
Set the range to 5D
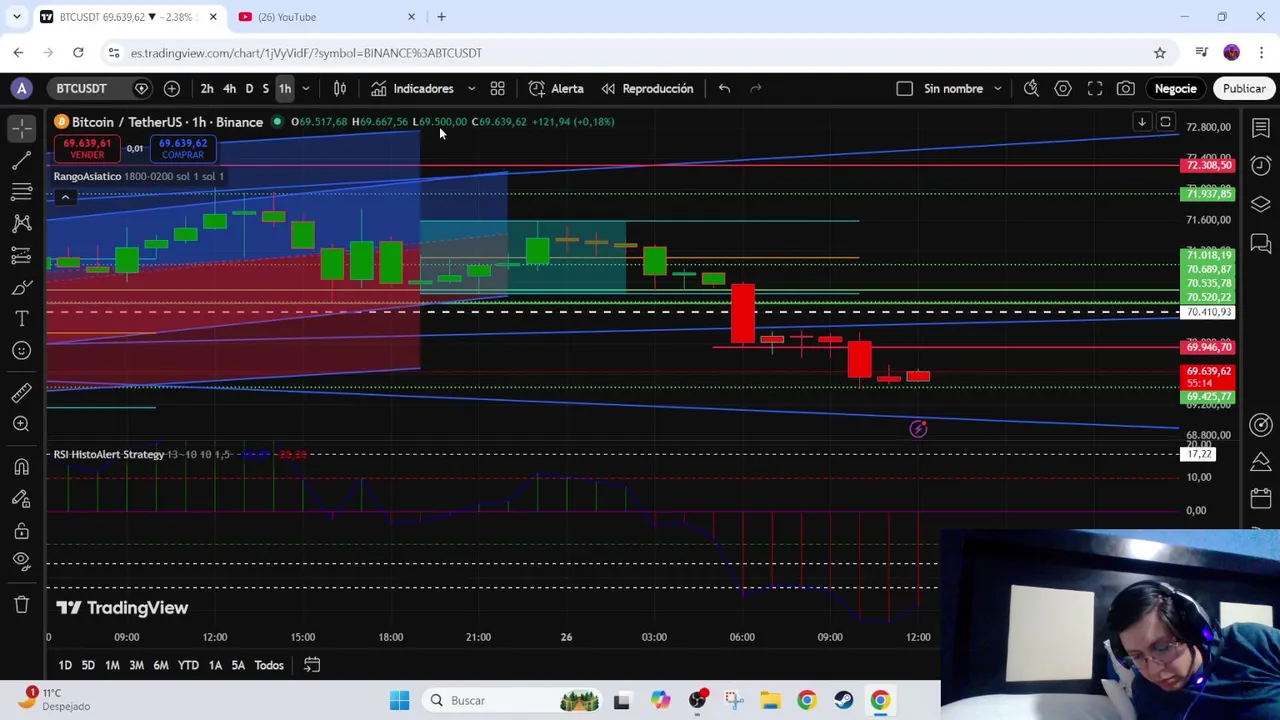coord(88,665)
